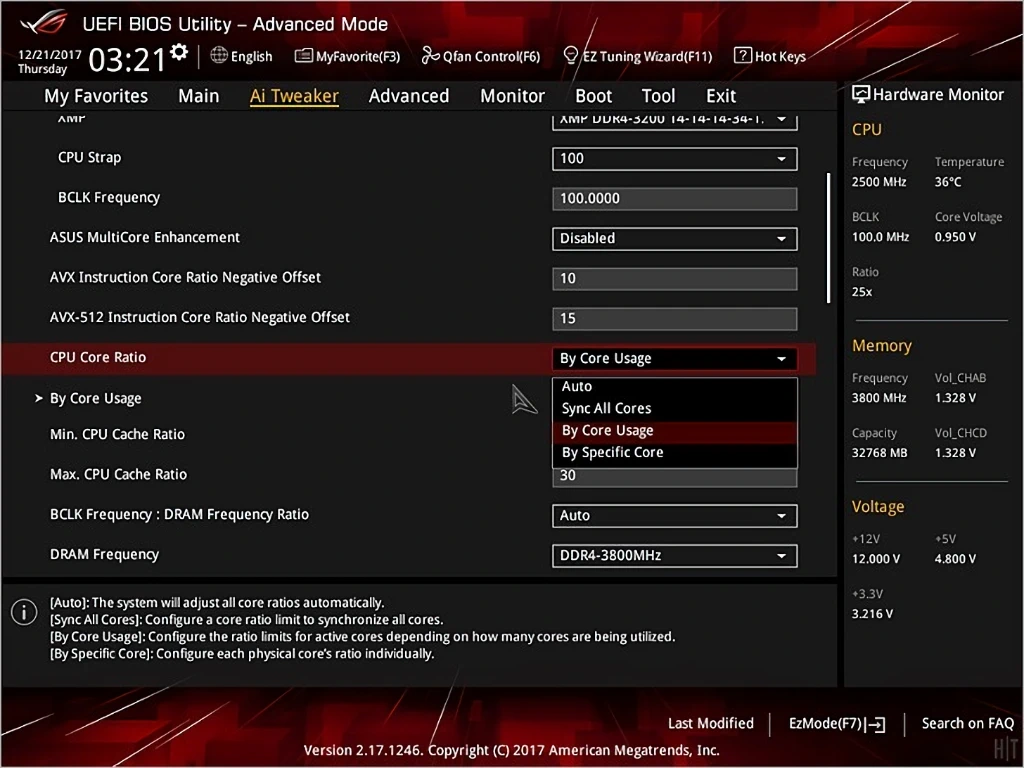Screen dimensions: 1024x768
Task: Select the CPU Core Ratio row label
Action: [x=98, y=358]
